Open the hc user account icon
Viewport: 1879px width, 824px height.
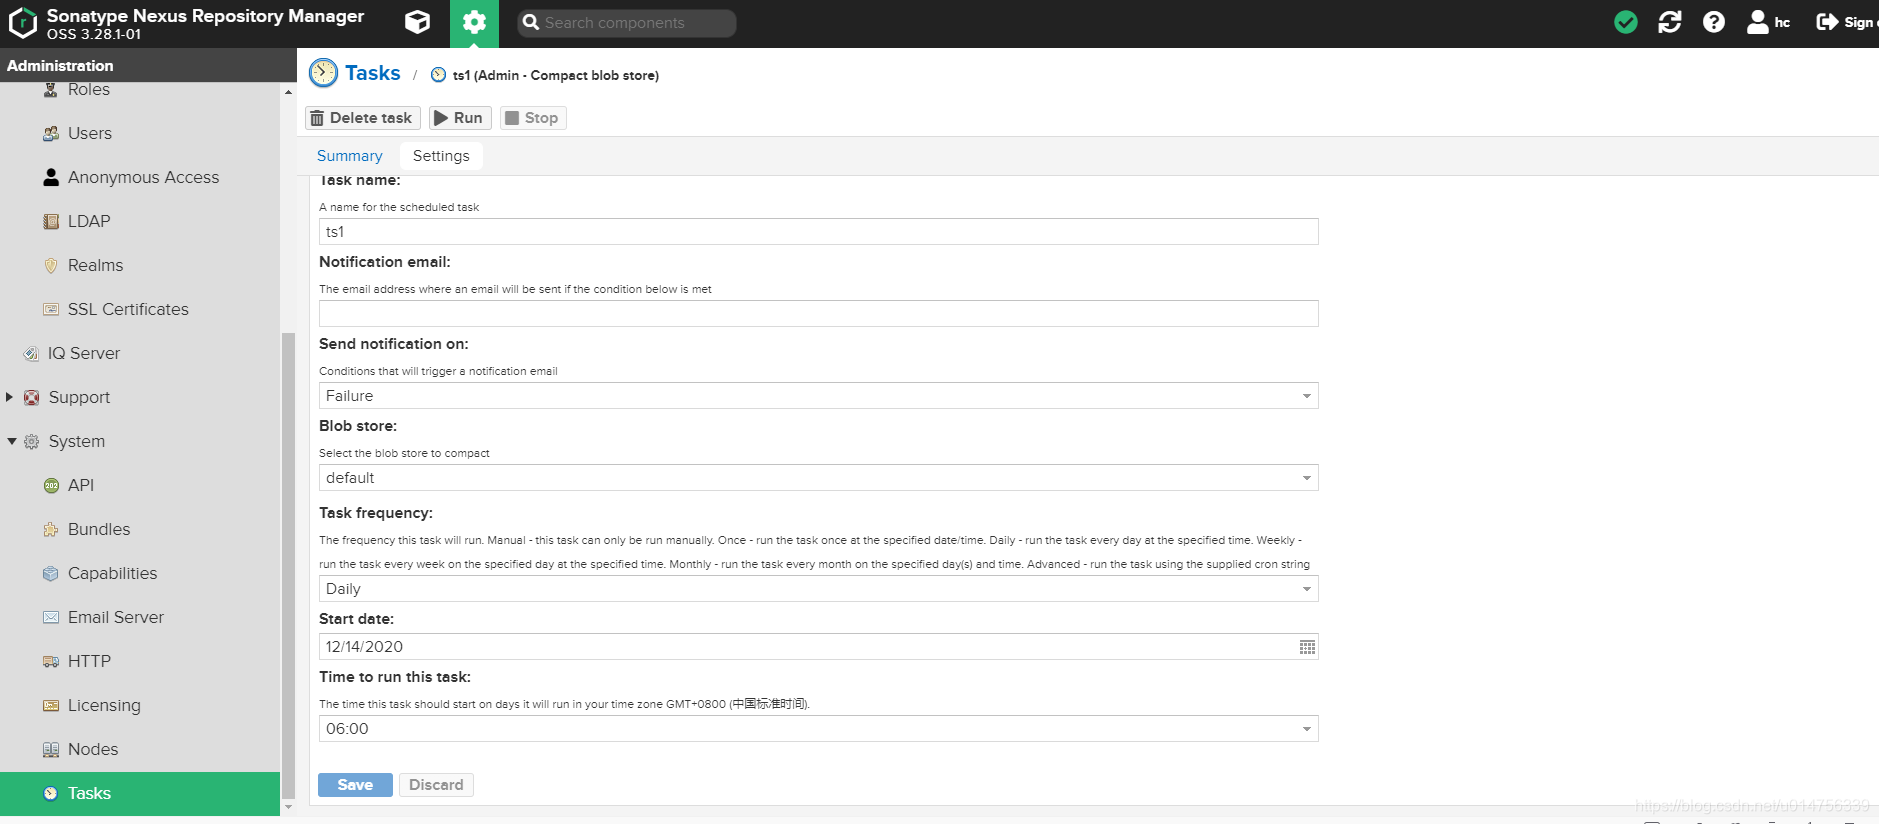click(x=1758, y=22)
